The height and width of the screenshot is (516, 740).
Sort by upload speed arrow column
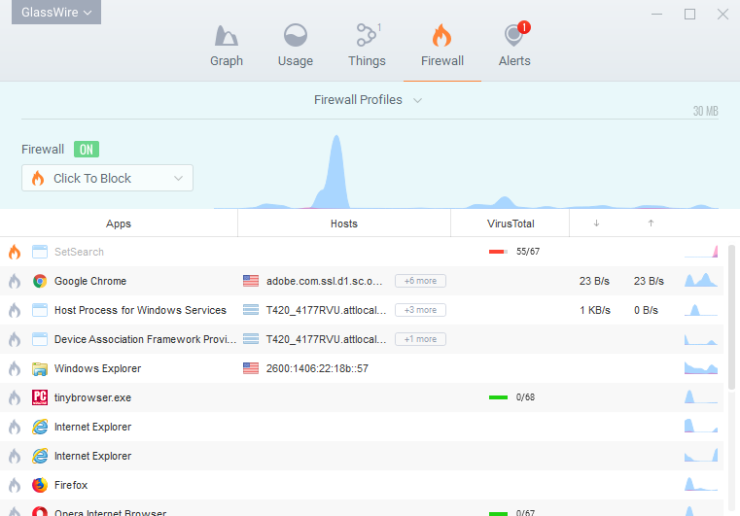coord(651,223)
